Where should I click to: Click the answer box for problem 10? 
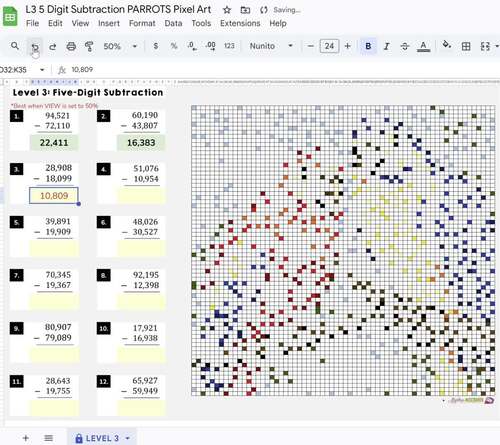(141, 355)
